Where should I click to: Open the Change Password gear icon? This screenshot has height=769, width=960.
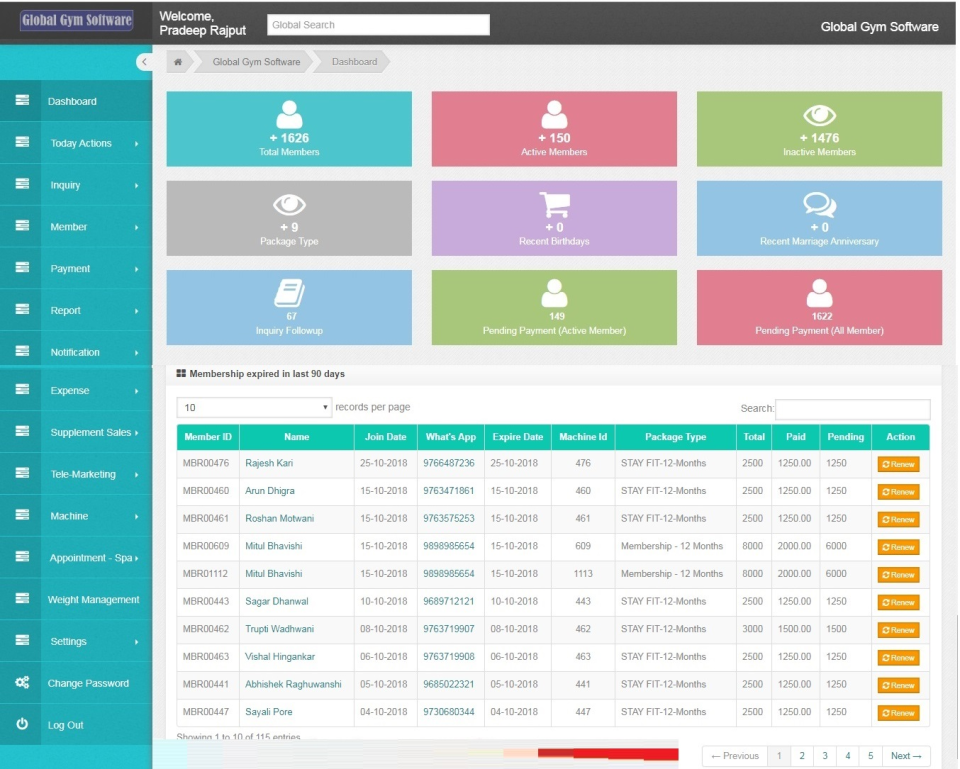(22, 684)
